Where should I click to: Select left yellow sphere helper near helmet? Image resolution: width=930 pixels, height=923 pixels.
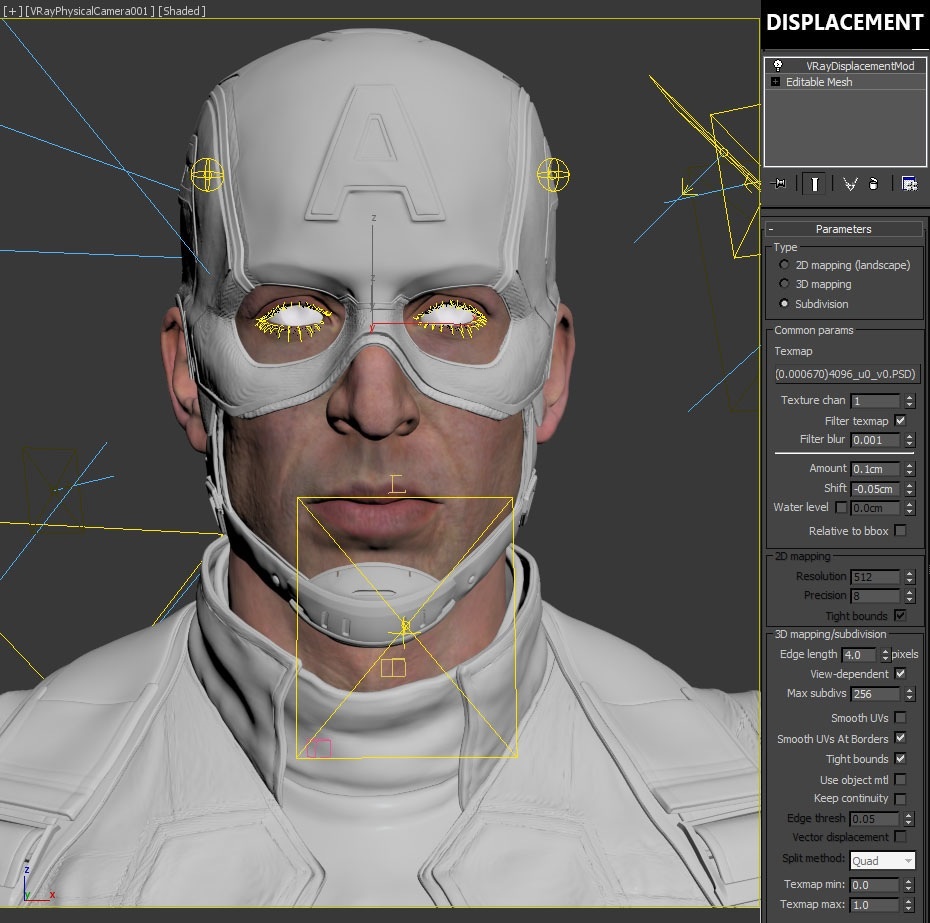click(208, 175)
